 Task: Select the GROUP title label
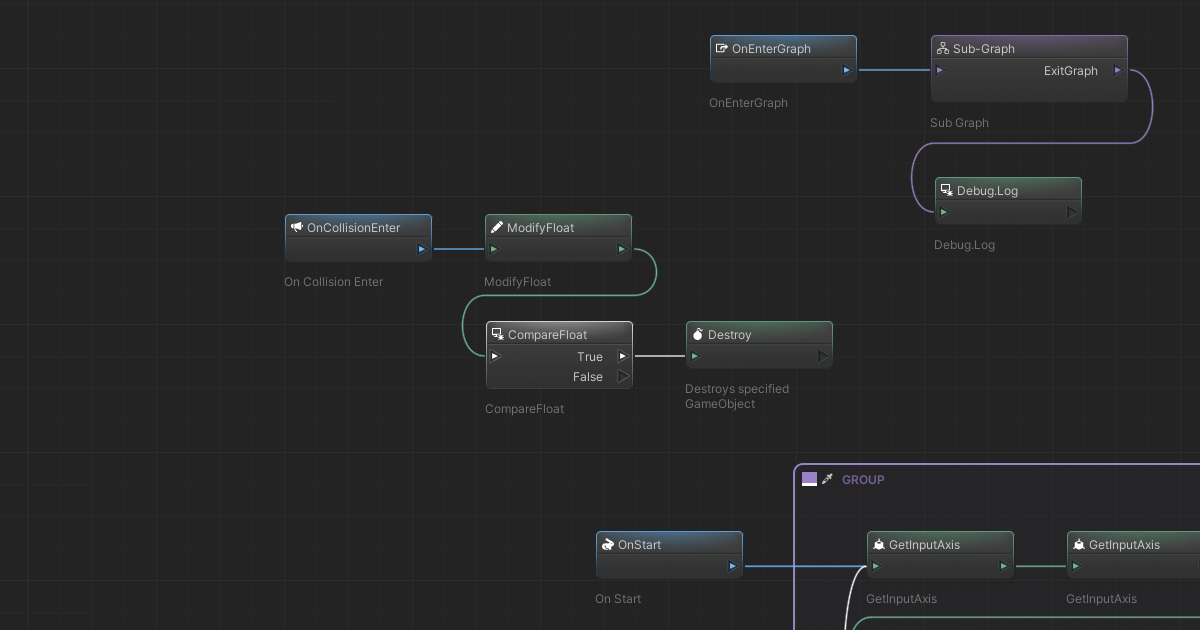pyautogui.click(x=863, y=480)
